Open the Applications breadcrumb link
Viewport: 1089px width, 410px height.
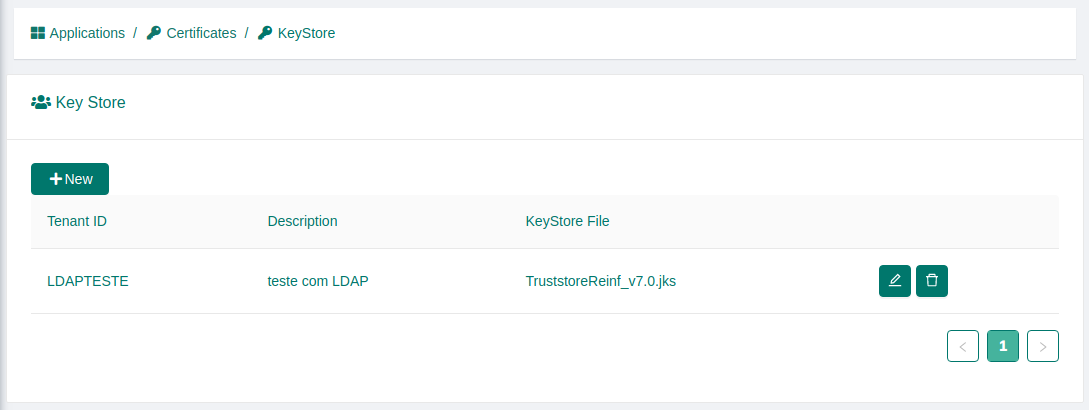click(88, 33)
